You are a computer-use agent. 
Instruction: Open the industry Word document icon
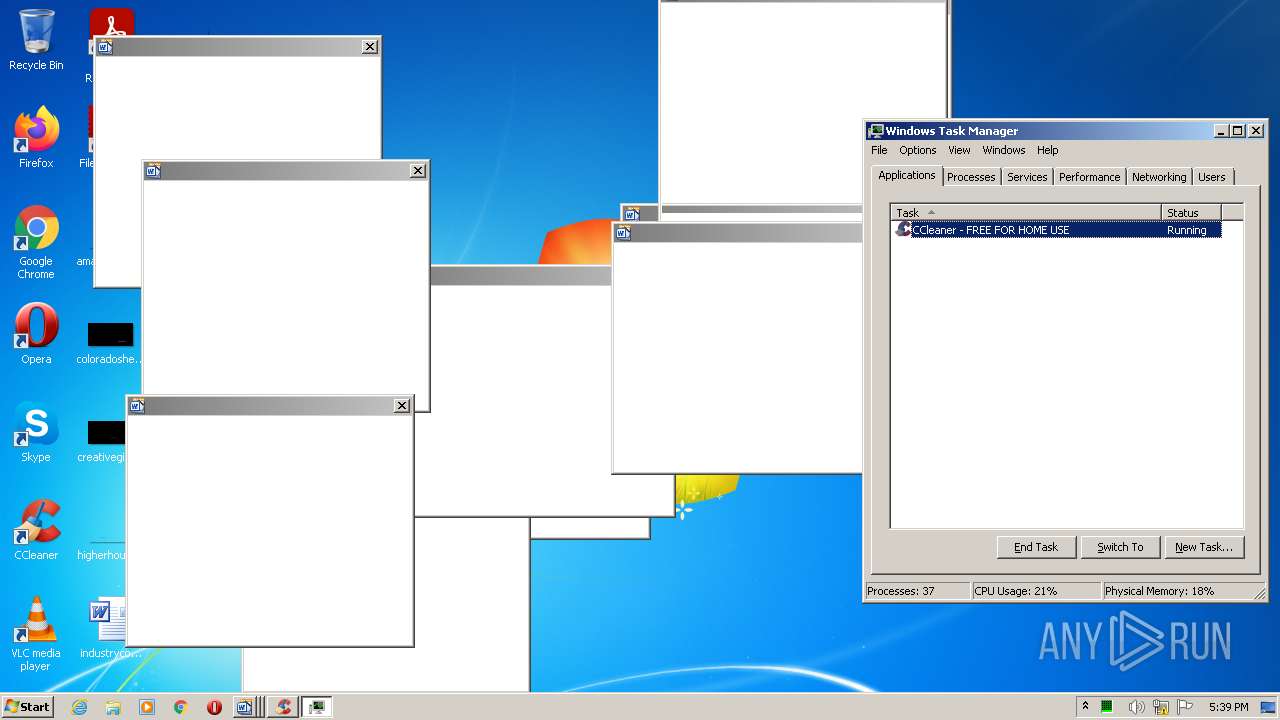click(x=110, y=628)
